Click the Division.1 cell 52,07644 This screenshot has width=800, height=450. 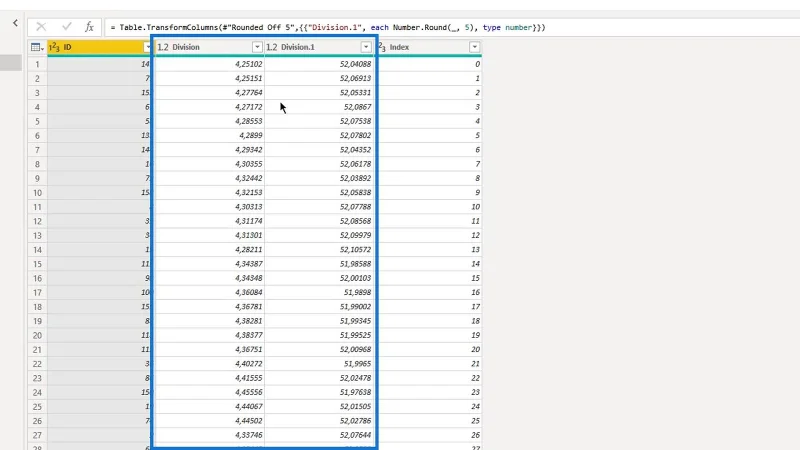click(319, 435)
